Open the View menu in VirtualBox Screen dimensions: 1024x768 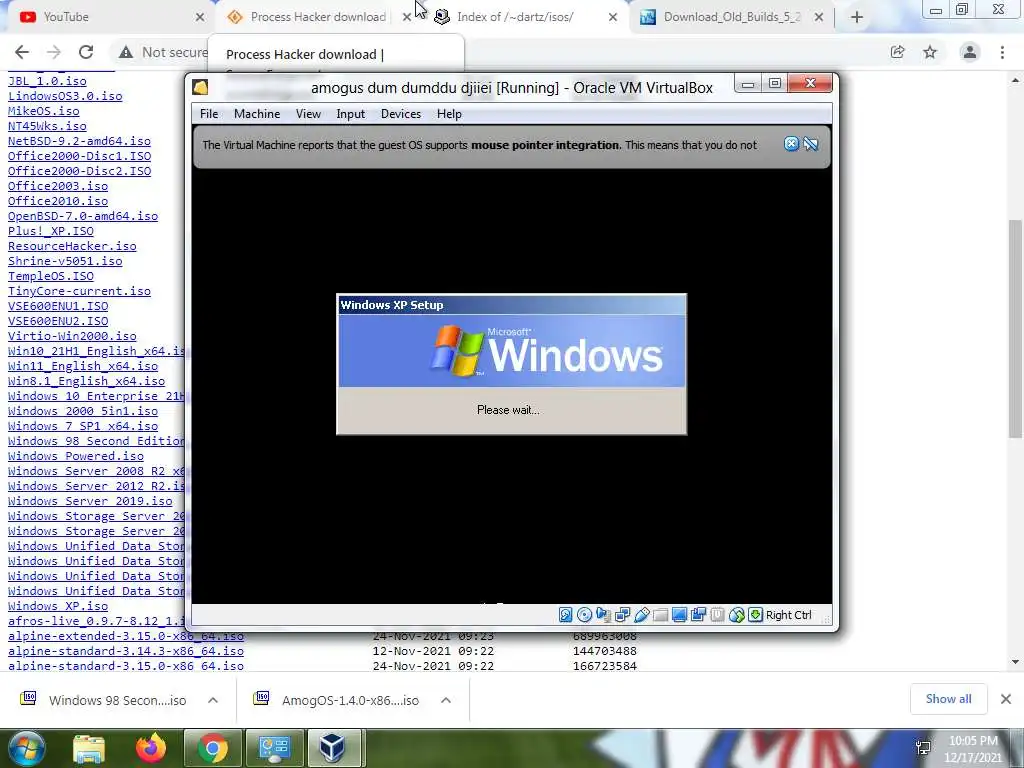tap(308, 114)
